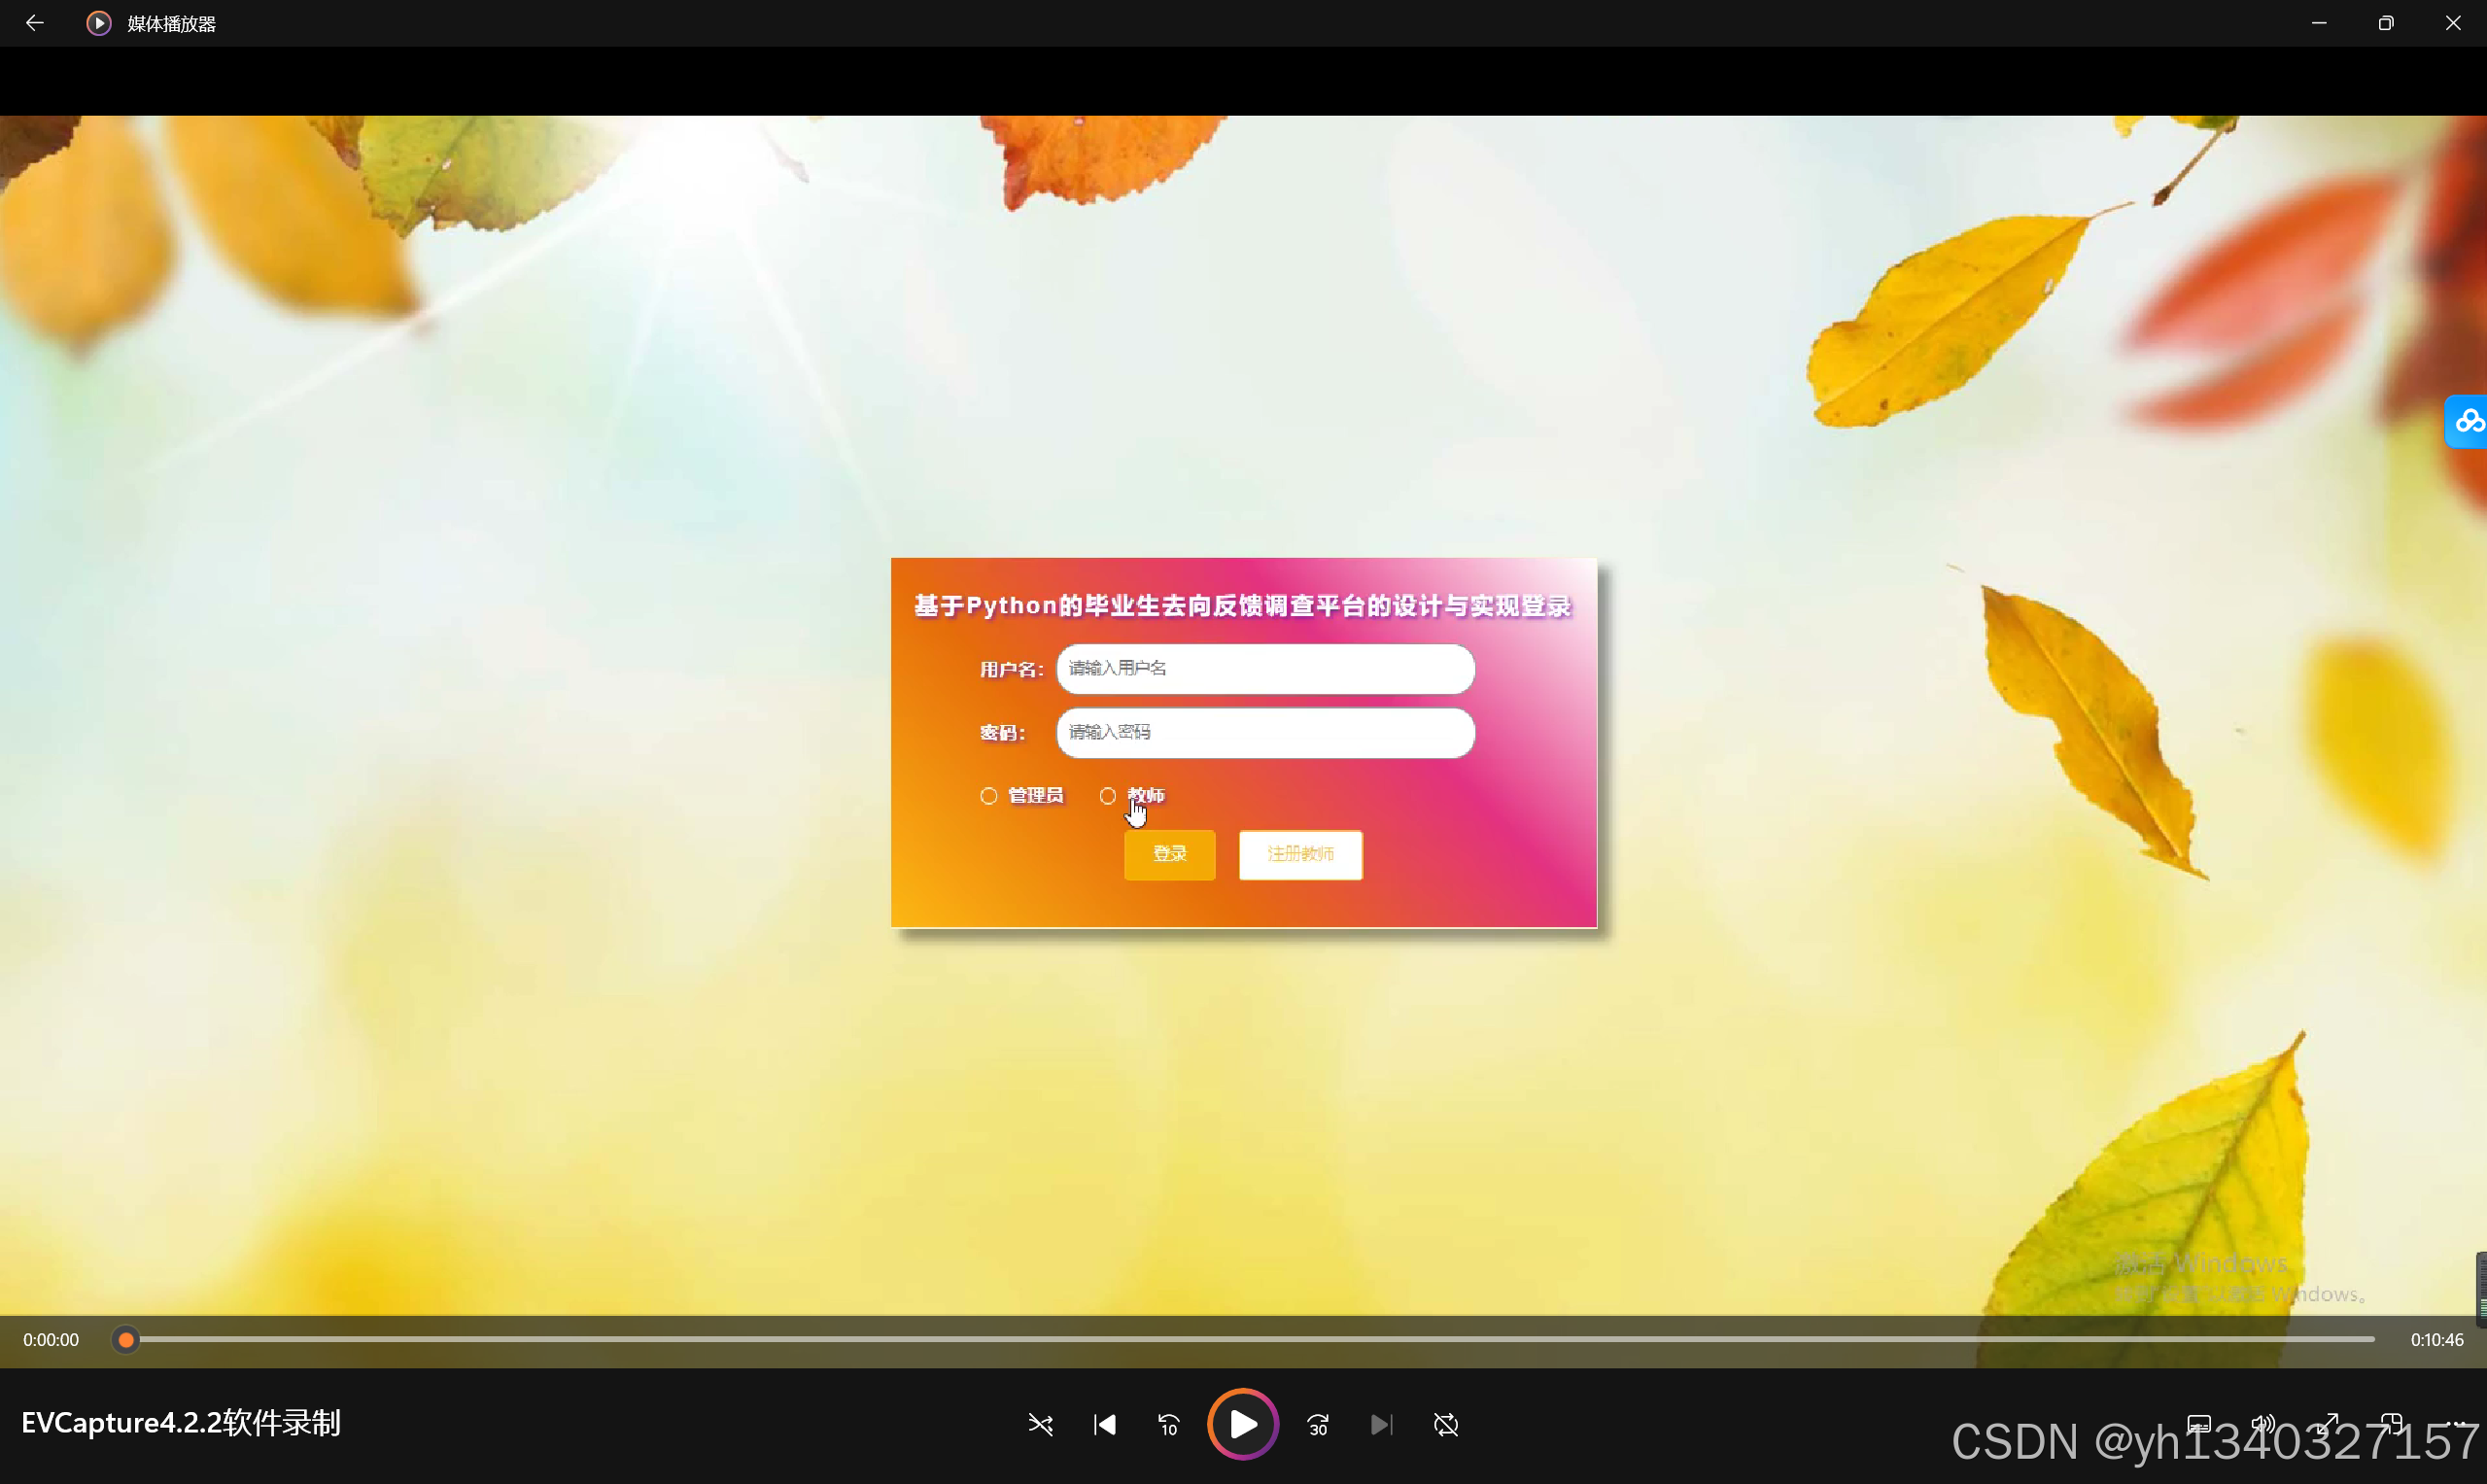Open mini player view

coord(2392,1424)
